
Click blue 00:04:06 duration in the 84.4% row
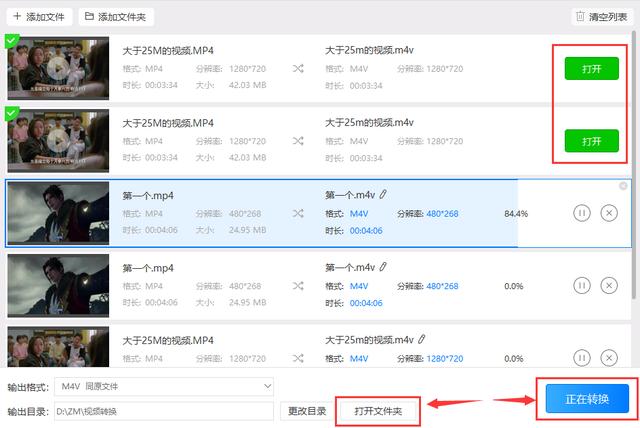(366, 231)
